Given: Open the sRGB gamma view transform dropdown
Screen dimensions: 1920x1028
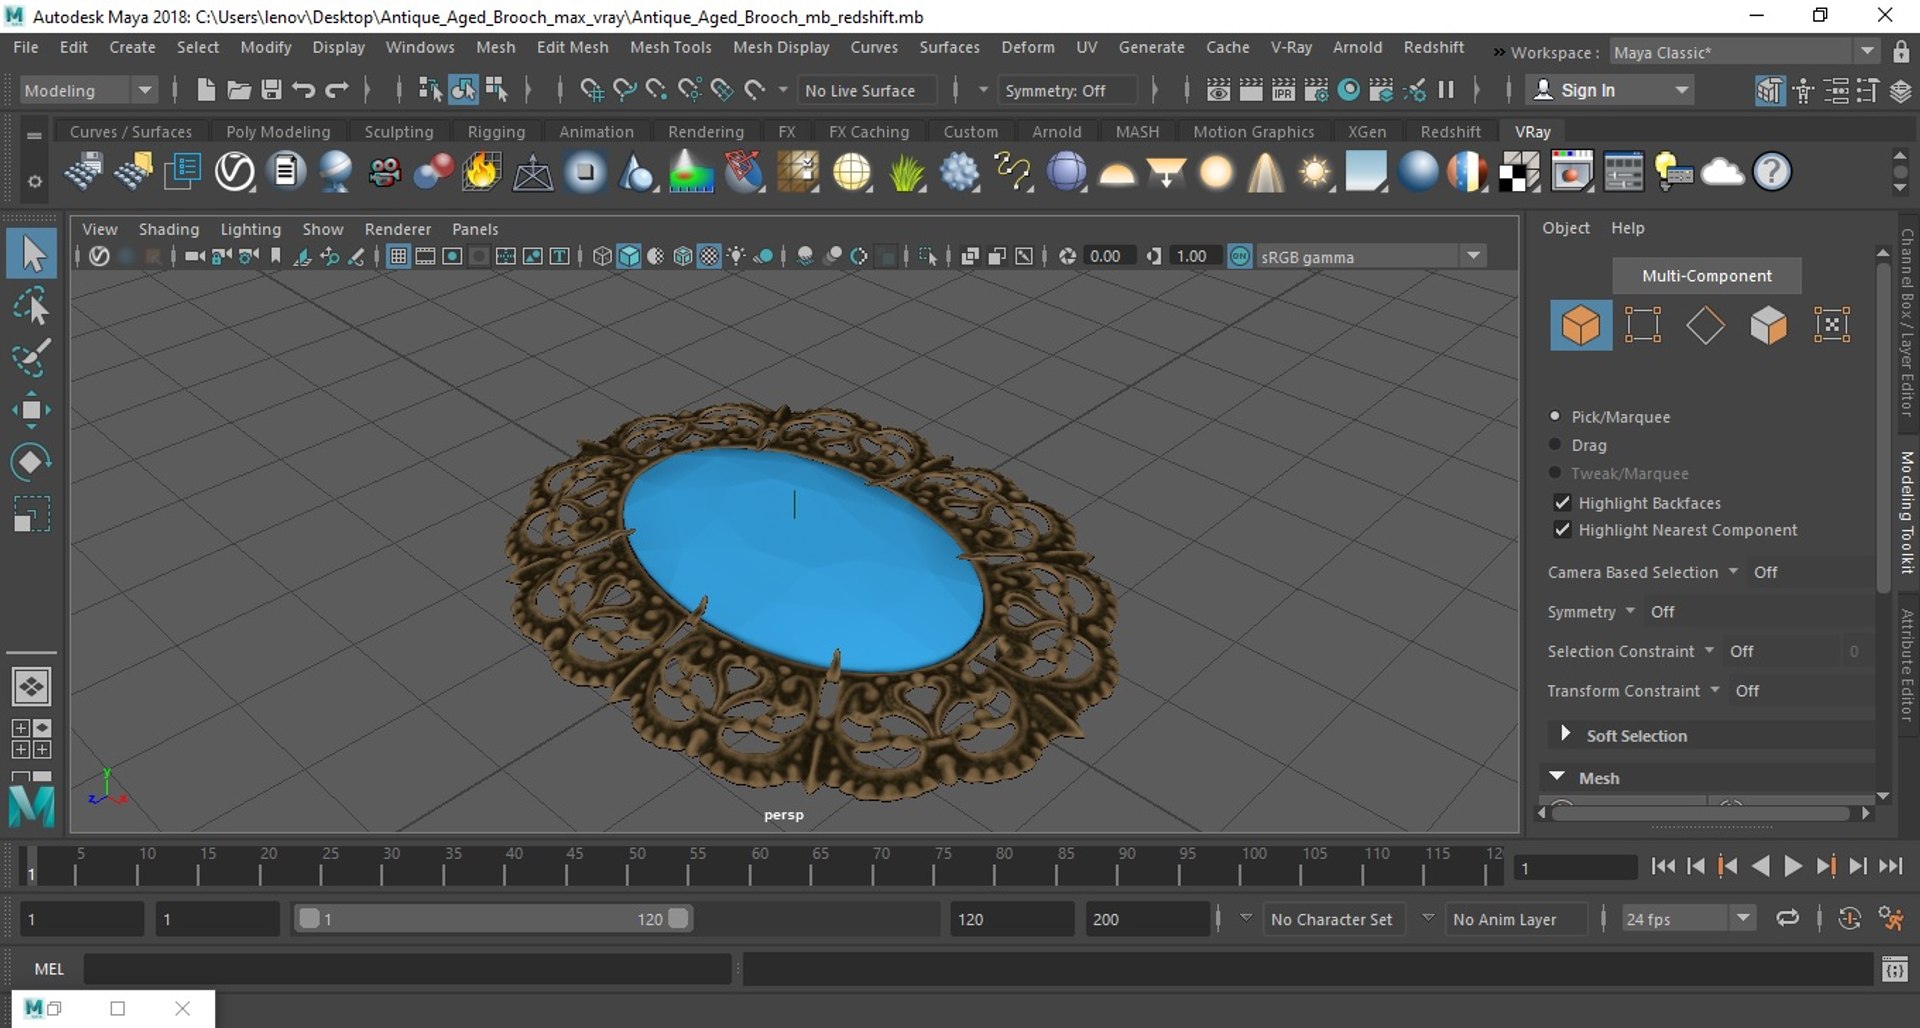Looking at the screenshot, I should [x=1370, y=257].
